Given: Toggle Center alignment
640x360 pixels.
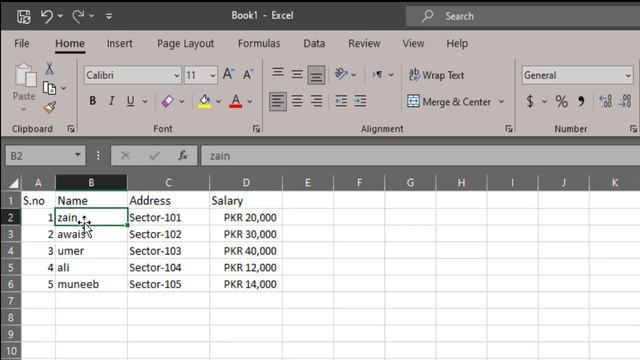Looking at the screenshot, I should [297, 101].
